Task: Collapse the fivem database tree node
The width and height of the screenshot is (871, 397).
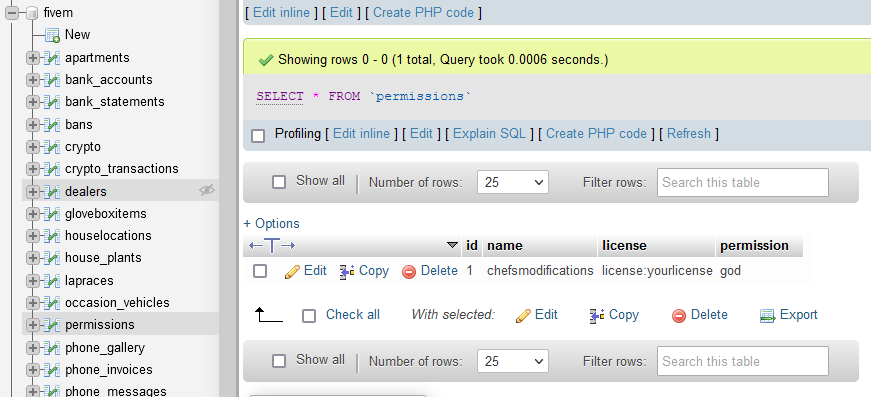Action: 12,13
